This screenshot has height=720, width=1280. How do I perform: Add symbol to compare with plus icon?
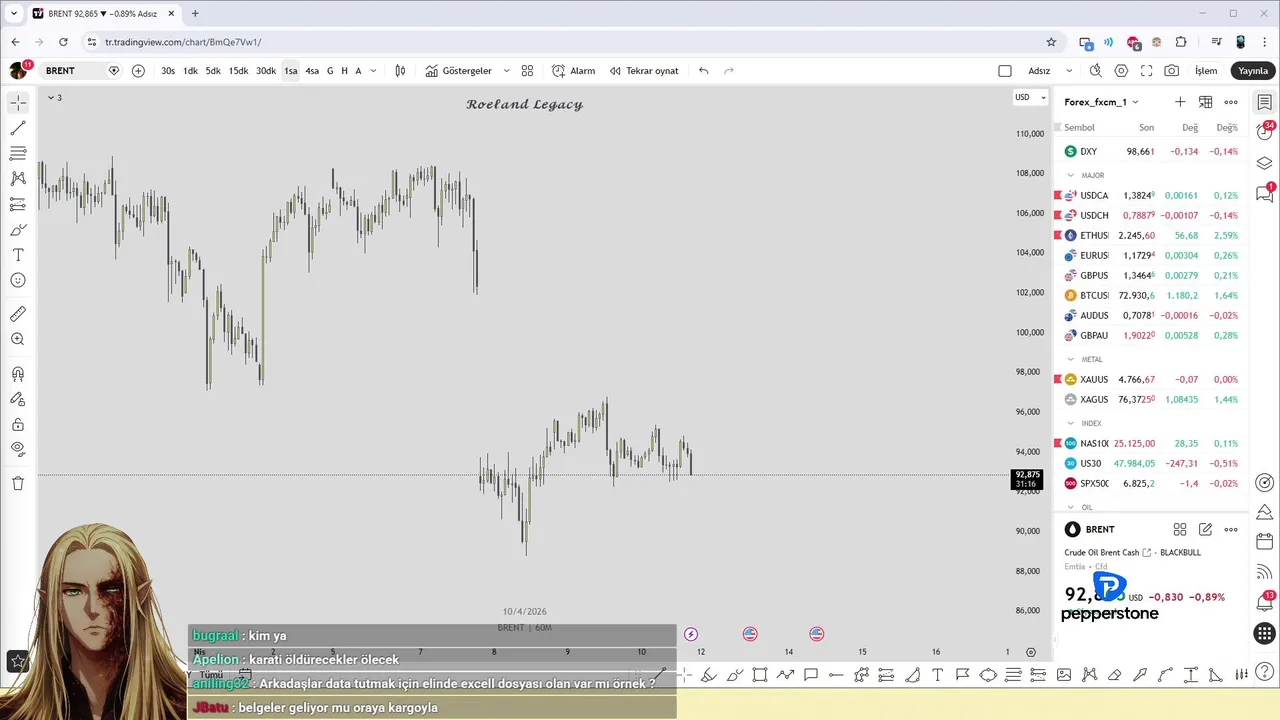pyautogui.click(x=138, y=71)
